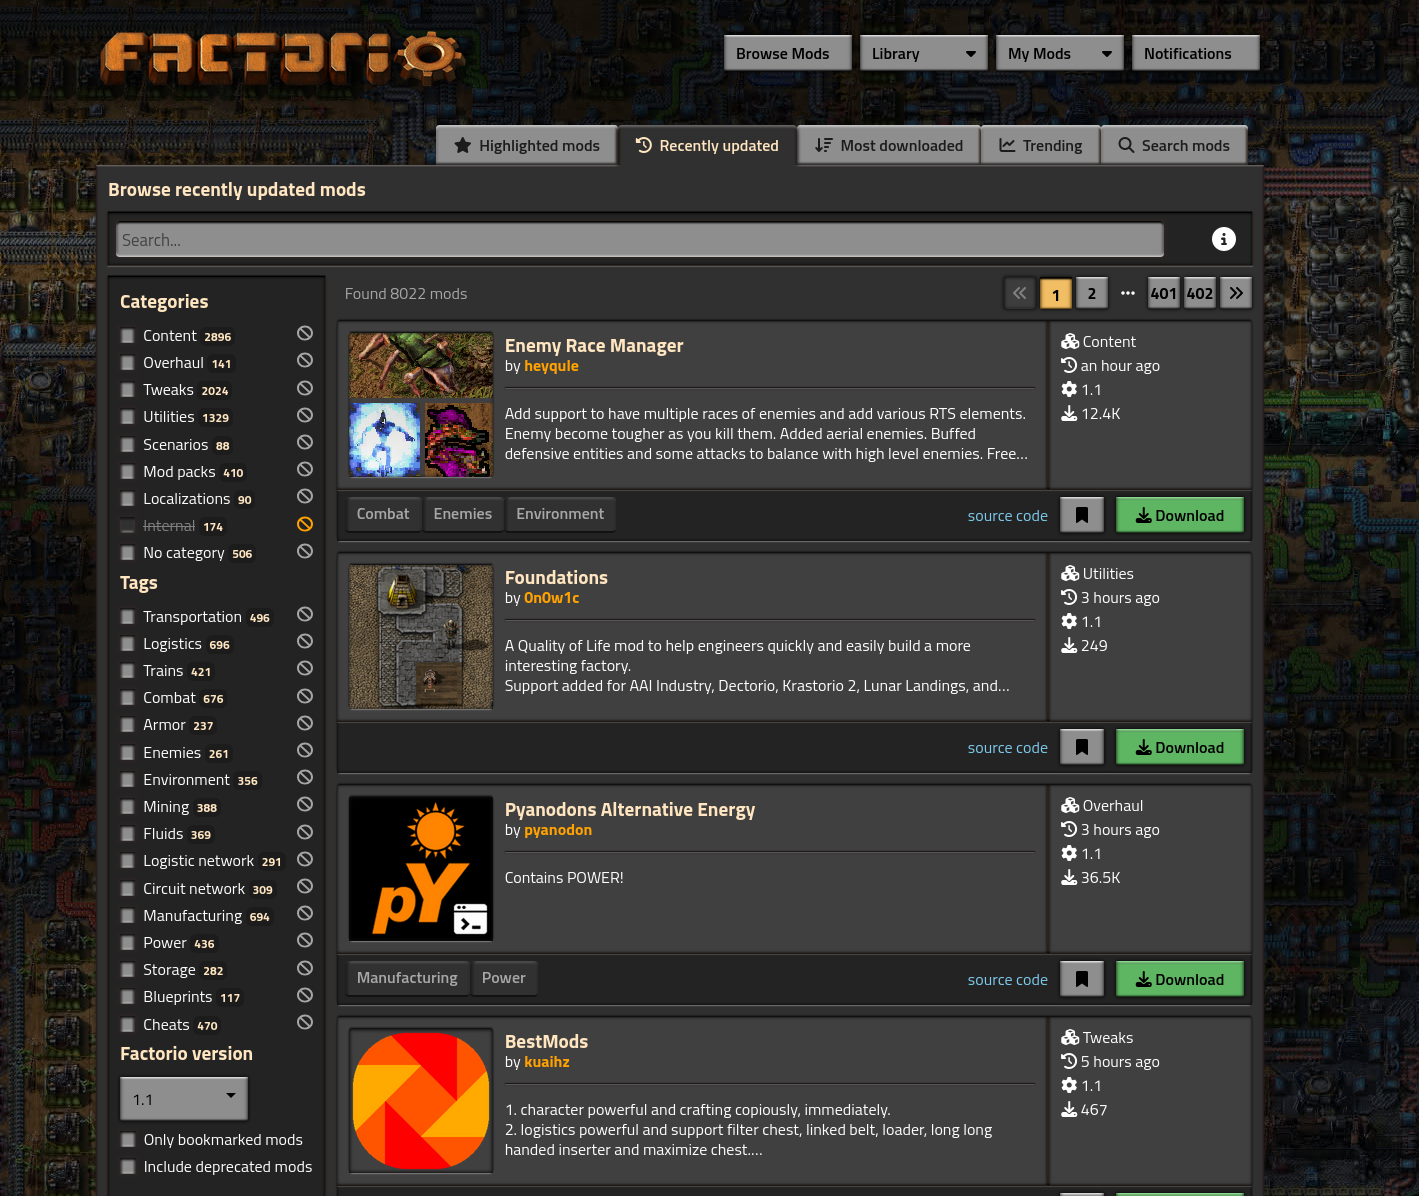The image size is (1419, 1196).
Task: Switch to Highlighted mods tab
Action: point(527,145)
